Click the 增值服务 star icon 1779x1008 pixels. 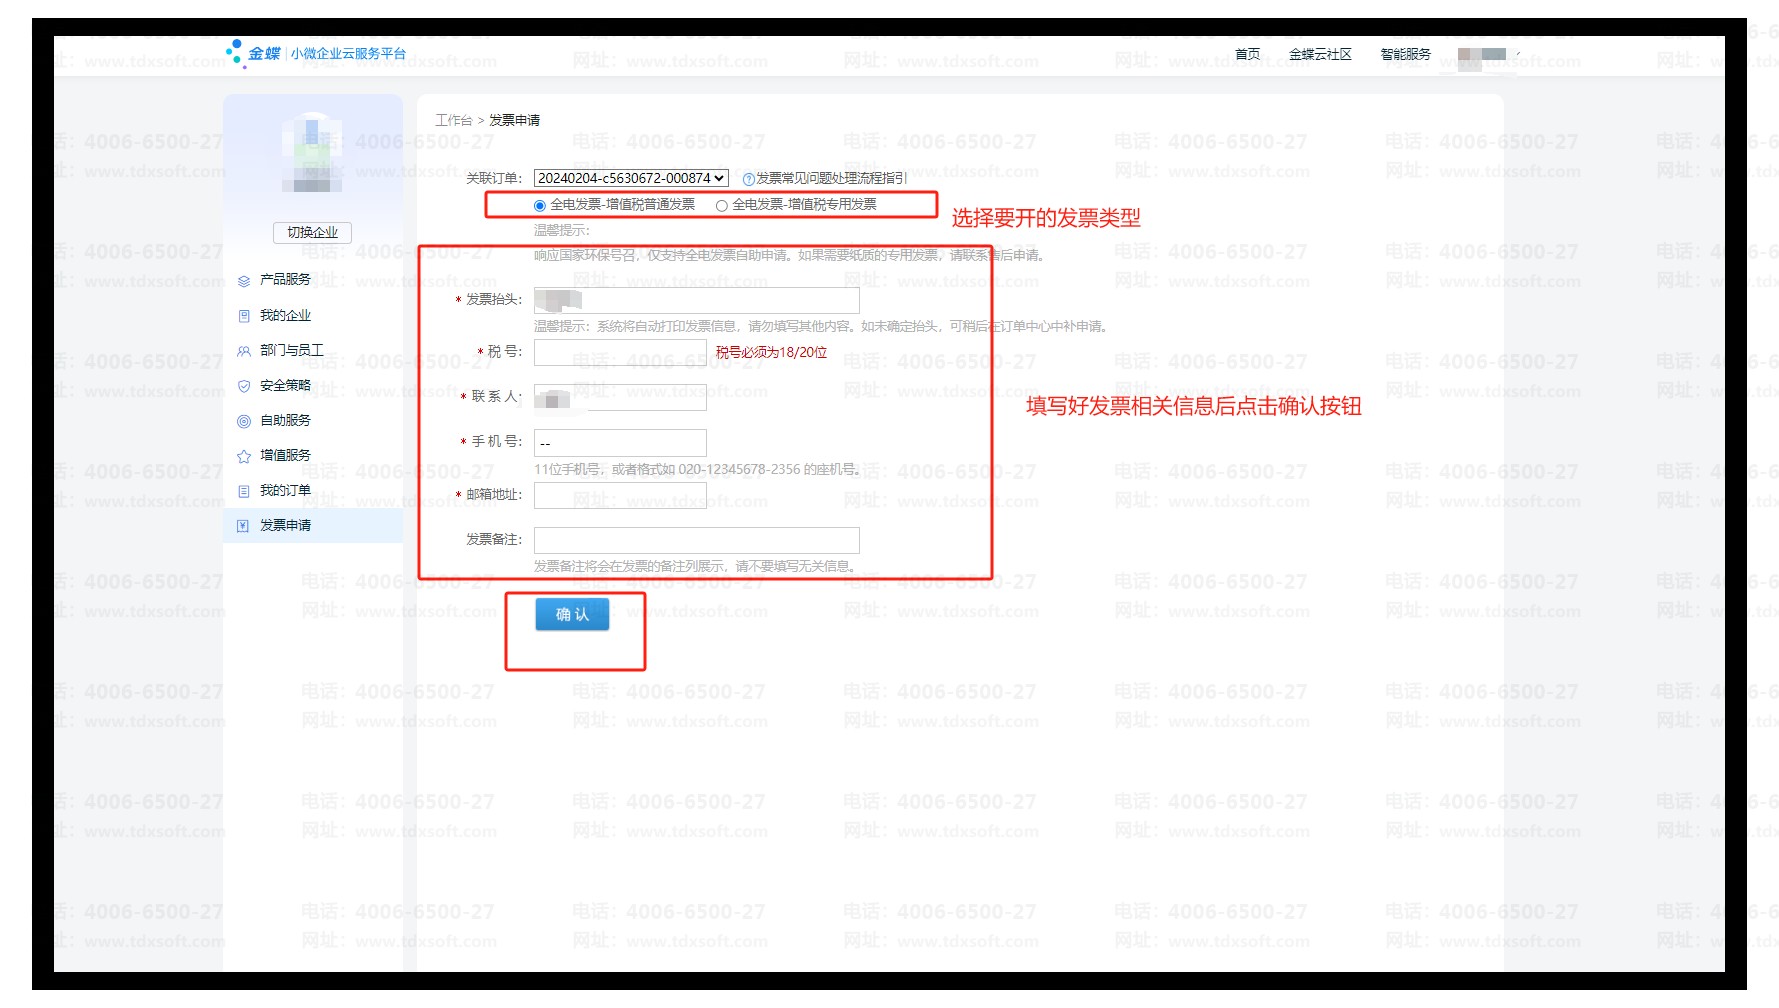[x=243, y=456]
